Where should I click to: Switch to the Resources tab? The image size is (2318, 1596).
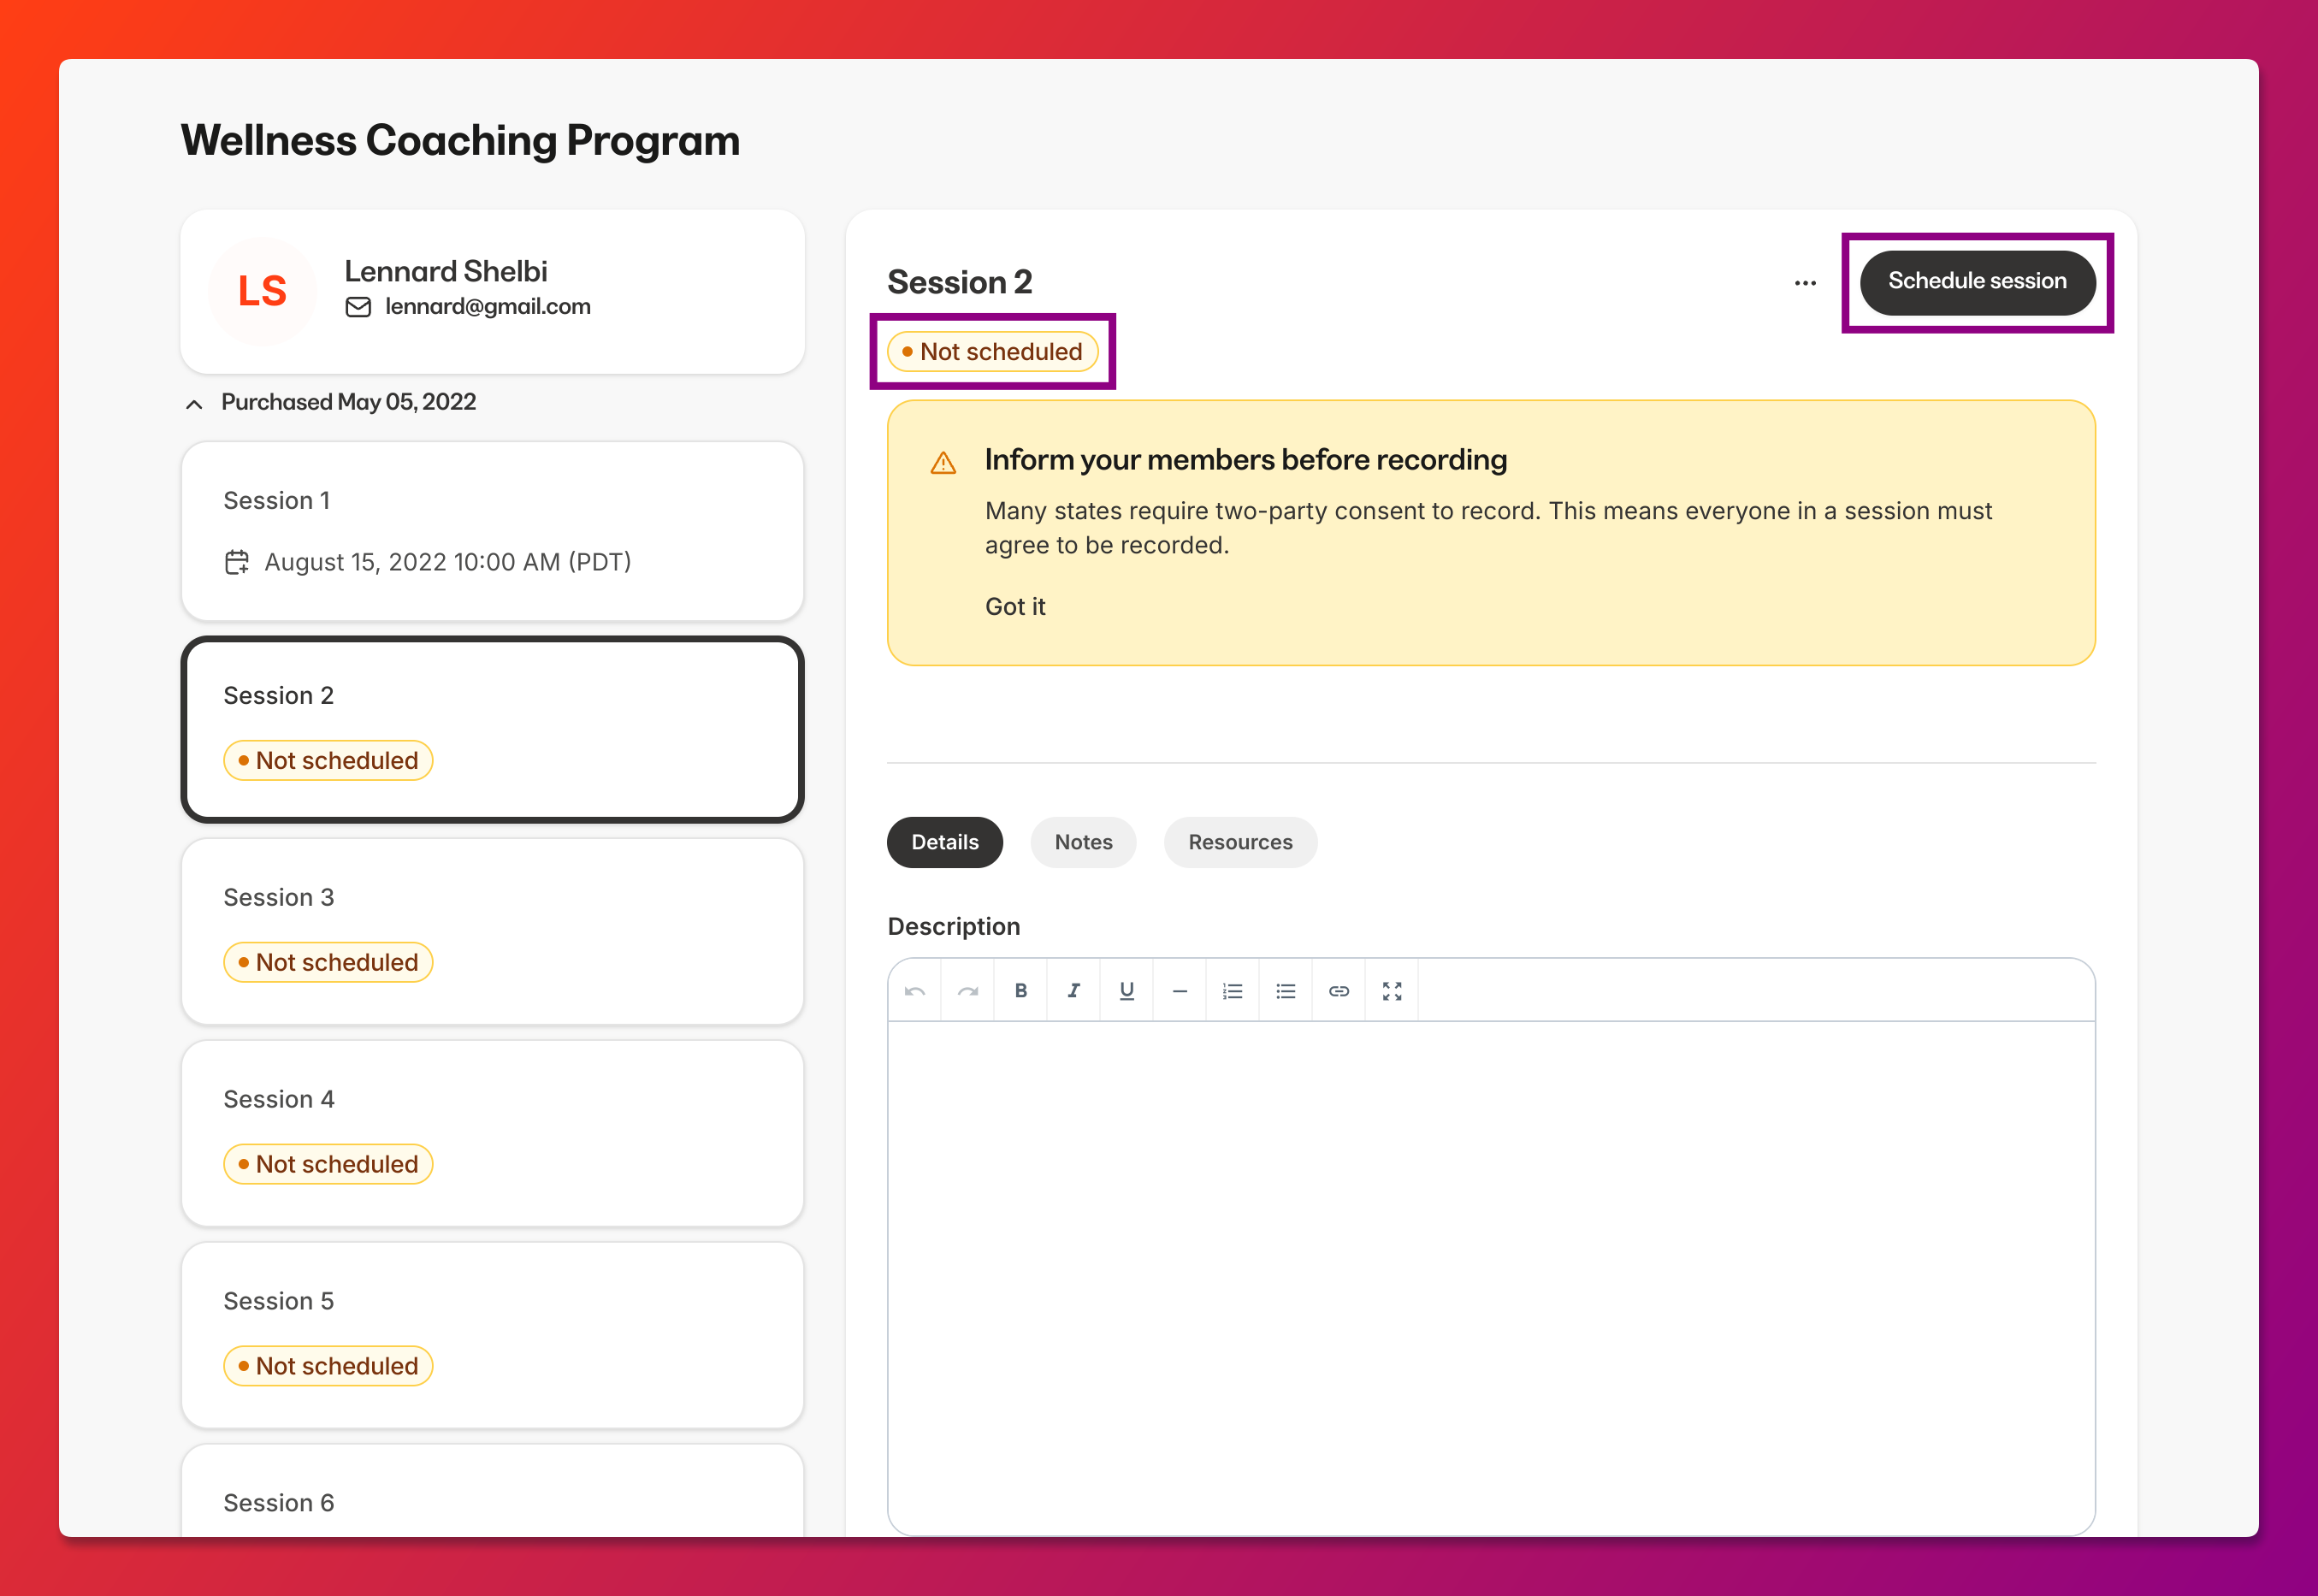coord(1240,842)
